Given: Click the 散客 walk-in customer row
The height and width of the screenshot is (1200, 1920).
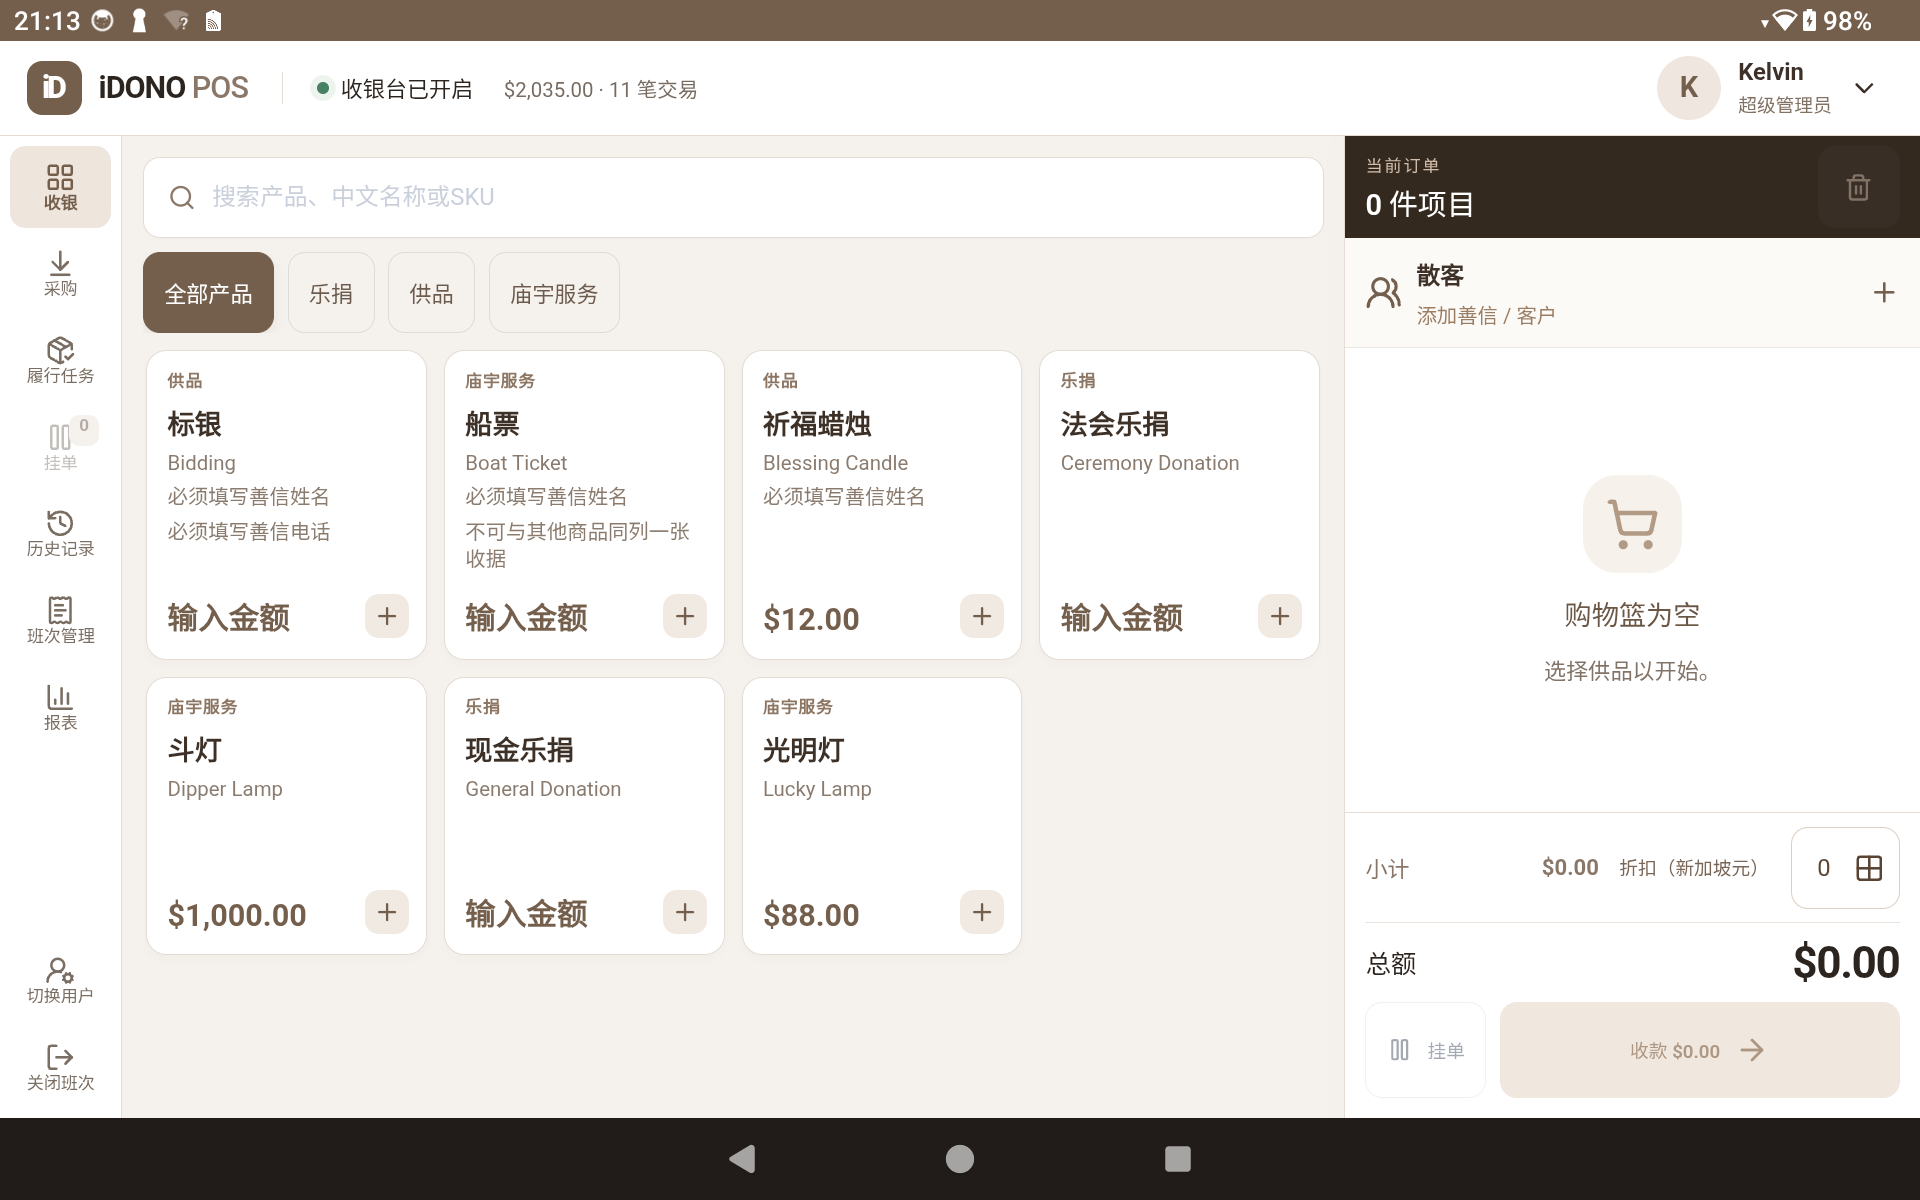Looking at the screenshot, I should click(1632, 293).
